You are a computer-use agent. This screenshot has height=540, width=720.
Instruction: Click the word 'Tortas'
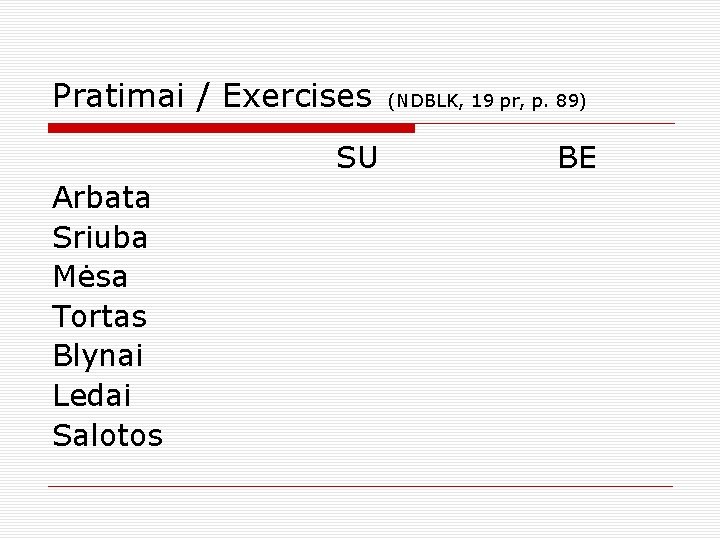(x=100, y=316)
